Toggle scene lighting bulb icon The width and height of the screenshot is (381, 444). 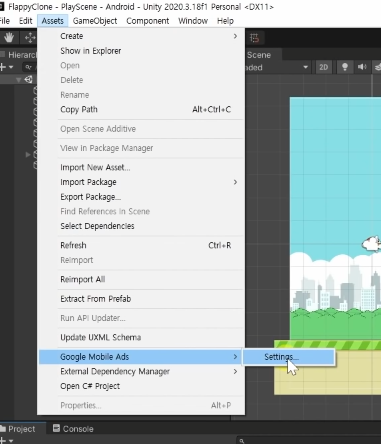coord(345,67)
